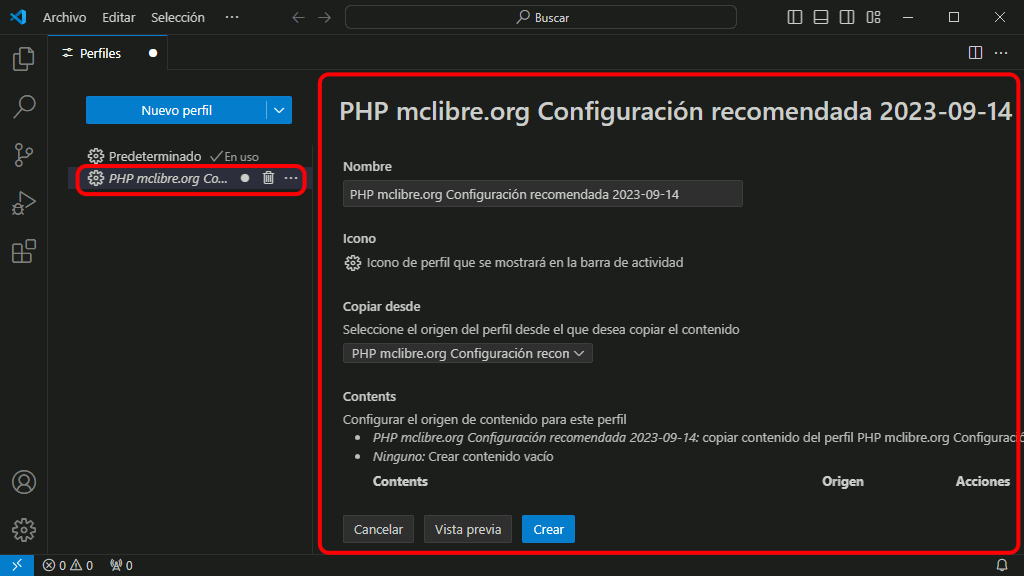Go forward with the right arrow
This screenshot has width=1024, height=576.
pos(325,18)
